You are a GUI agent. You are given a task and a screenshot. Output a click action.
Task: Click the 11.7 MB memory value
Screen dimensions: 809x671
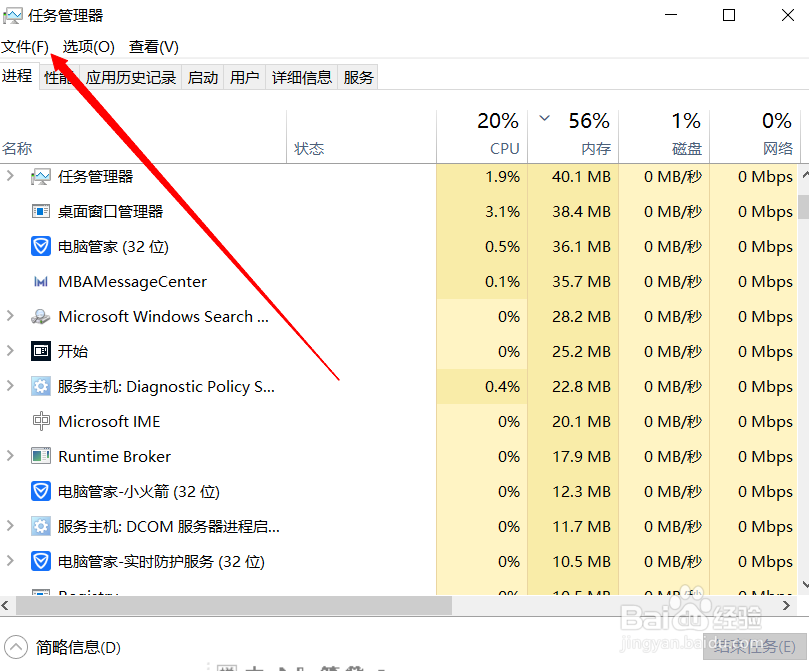(581, 527)
